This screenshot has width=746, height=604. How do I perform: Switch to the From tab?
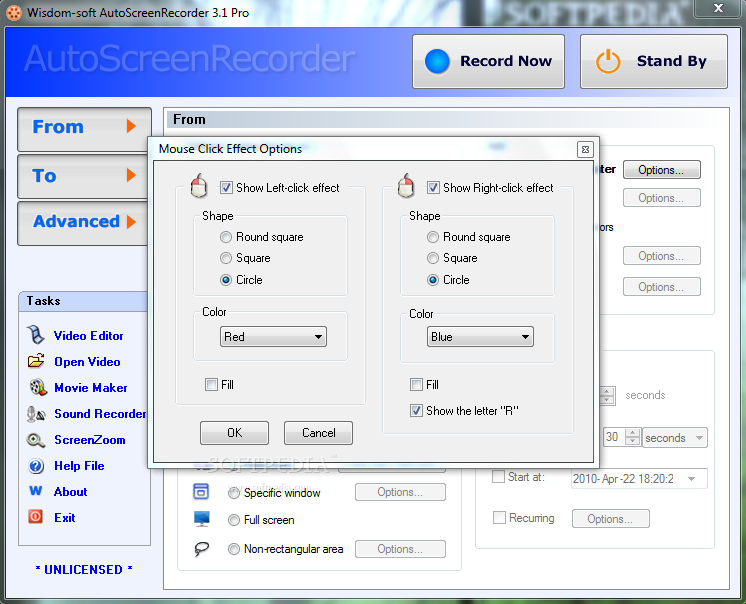[x=85, y=129]
